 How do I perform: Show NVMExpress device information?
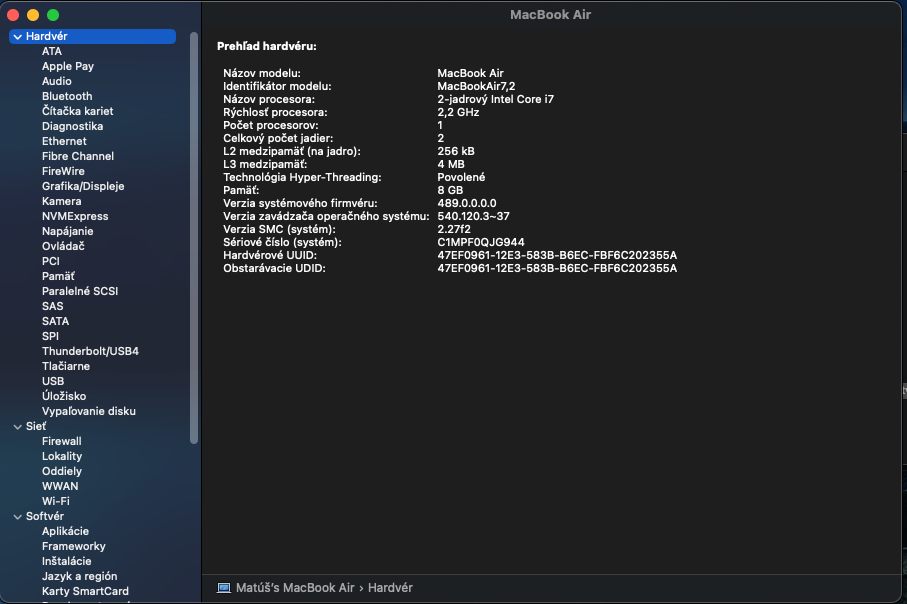pos(75,216)
